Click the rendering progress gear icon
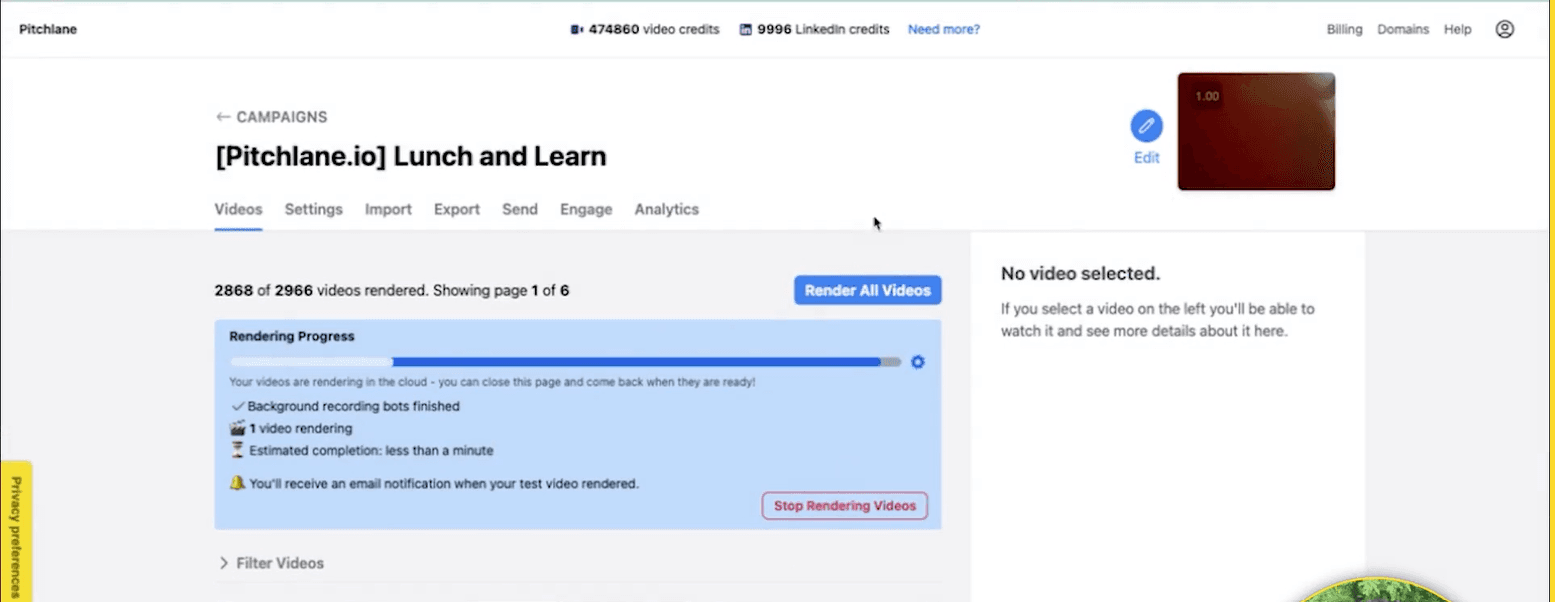This screenshot has width=1555, height=602. pyautogui.click(x=918, y=362)
